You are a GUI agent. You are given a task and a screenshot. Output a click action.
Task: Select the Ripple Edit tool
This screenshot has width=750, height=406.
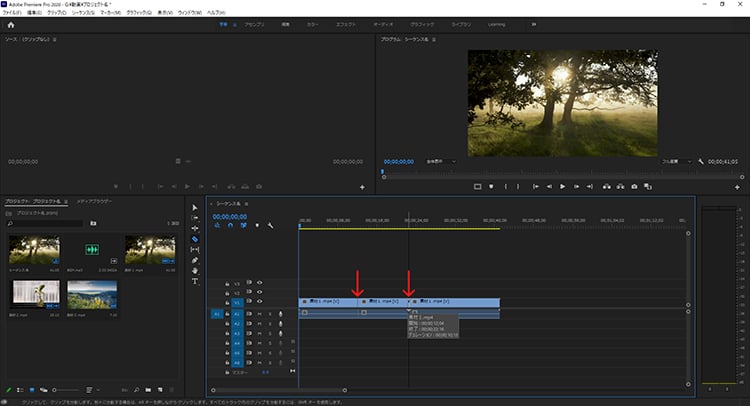point(195,229)
